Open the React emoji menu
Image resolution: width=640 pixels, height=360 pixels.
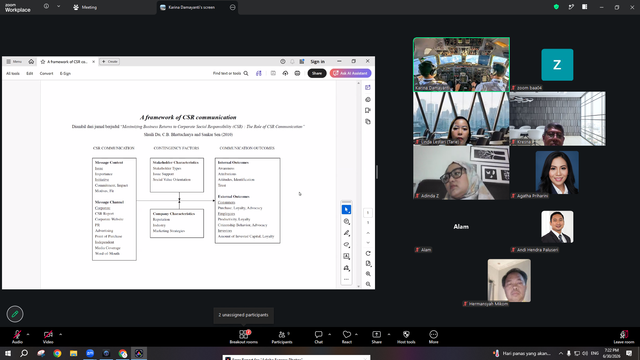click(x=347, y=337)
